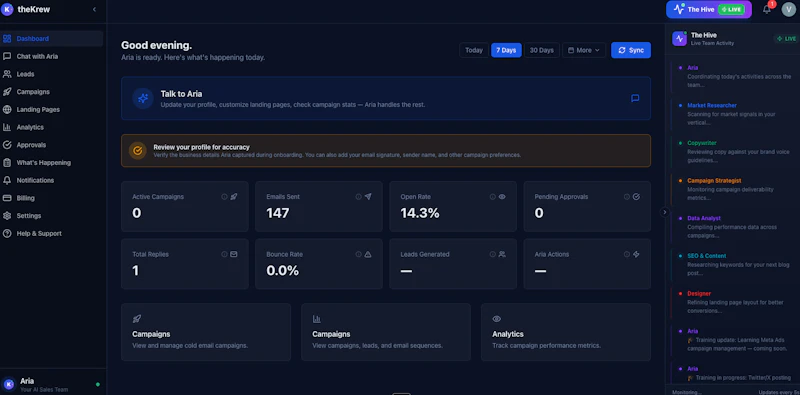This screenshot has height=395, width=800.
Task: Click The Hive panel pulse icon
Action: tap(680, 39)
